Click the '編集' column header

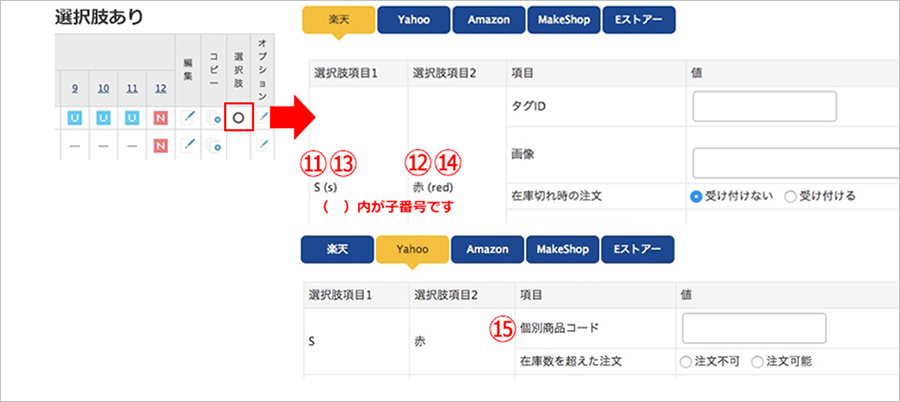click(x=187, y=67)
